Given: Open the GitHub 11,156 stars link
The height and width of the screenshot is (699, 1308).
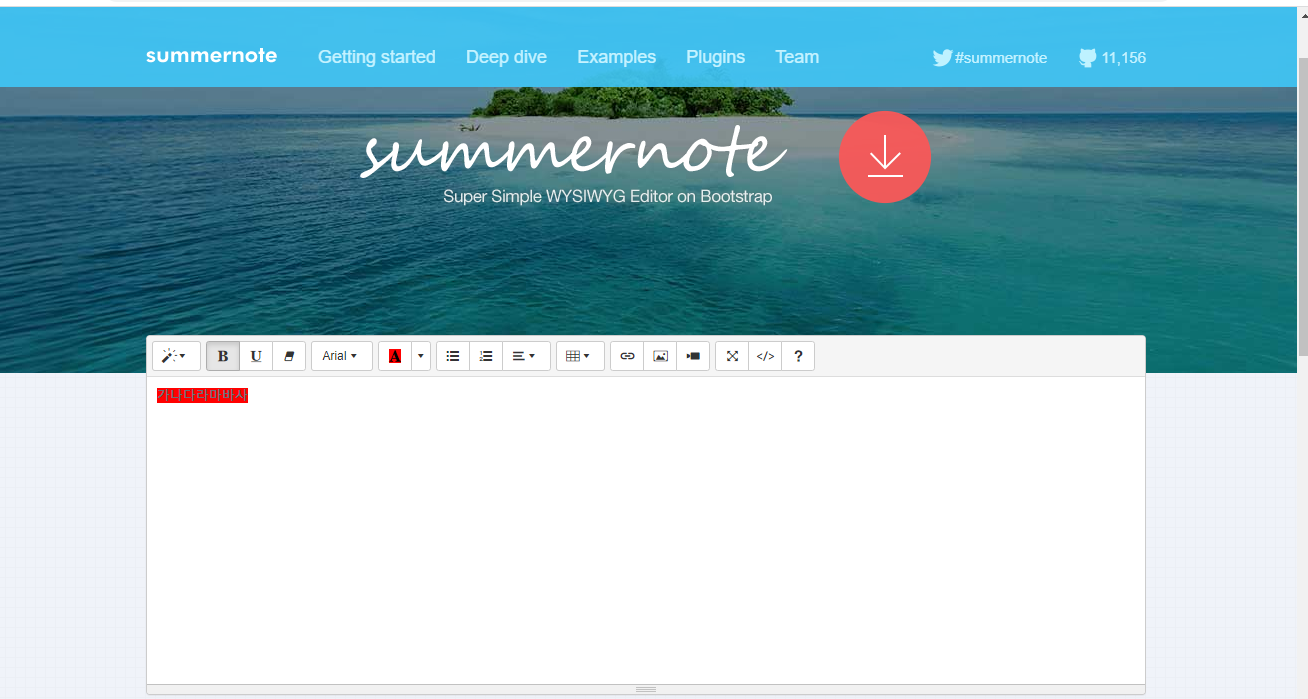Looking at the screenshot, I should pyautogui.click(x=1112, y=58).
